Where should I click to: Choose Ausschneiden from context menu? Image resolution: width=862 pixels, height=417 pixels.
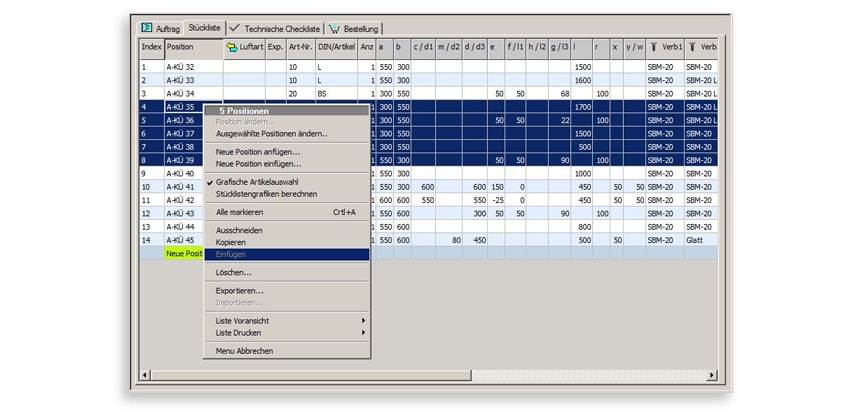[240, 230]
